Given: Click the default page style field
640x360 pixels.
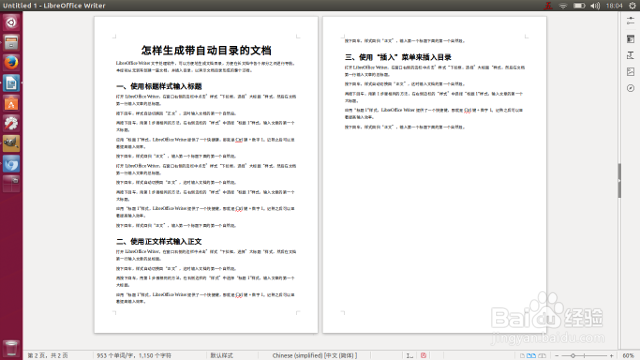Looking at the screenshot, I should click(222, 356).
